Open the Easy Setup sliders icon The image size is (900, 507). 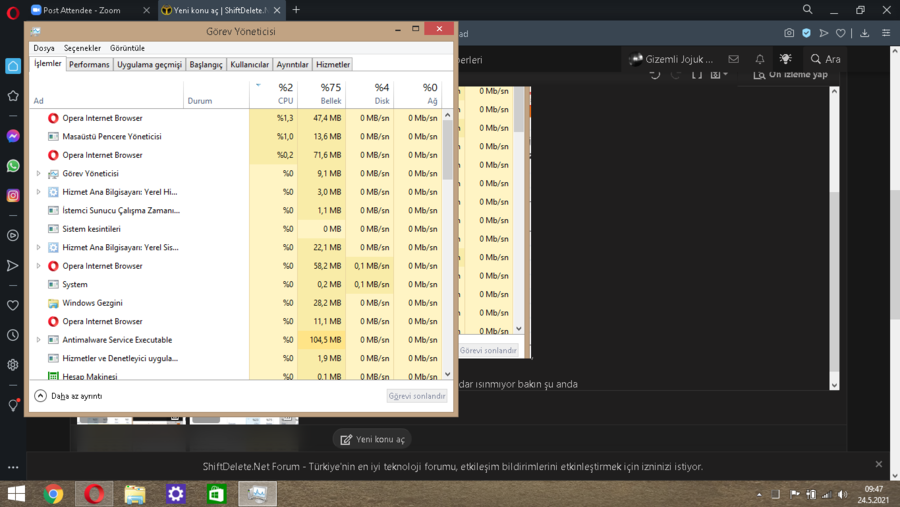click(886, 33)
